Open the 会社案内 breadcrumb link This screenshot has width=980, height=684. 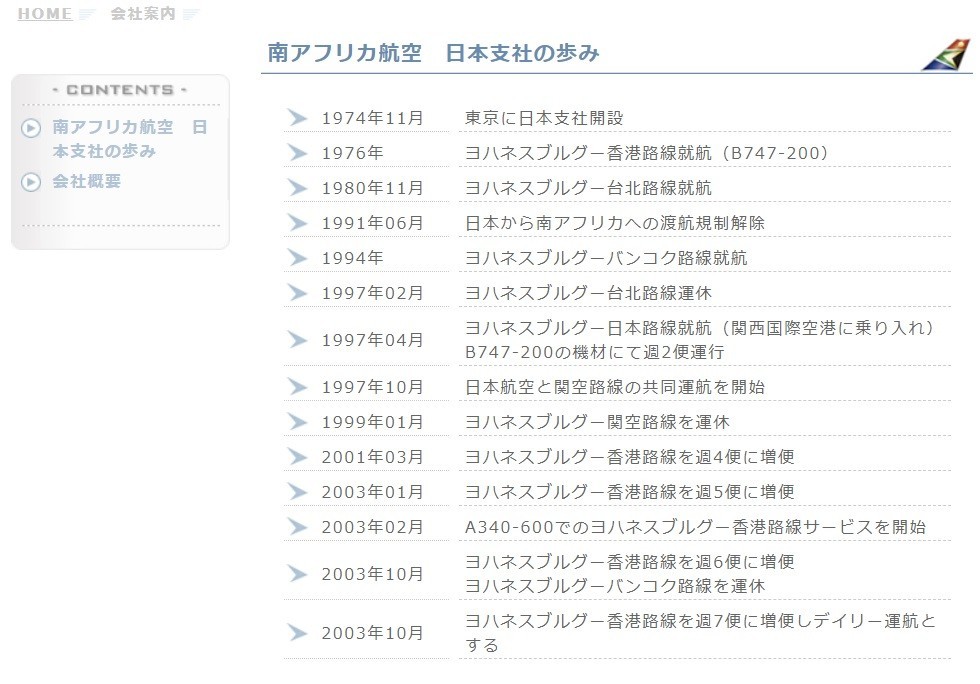click(x=142, y=14)
